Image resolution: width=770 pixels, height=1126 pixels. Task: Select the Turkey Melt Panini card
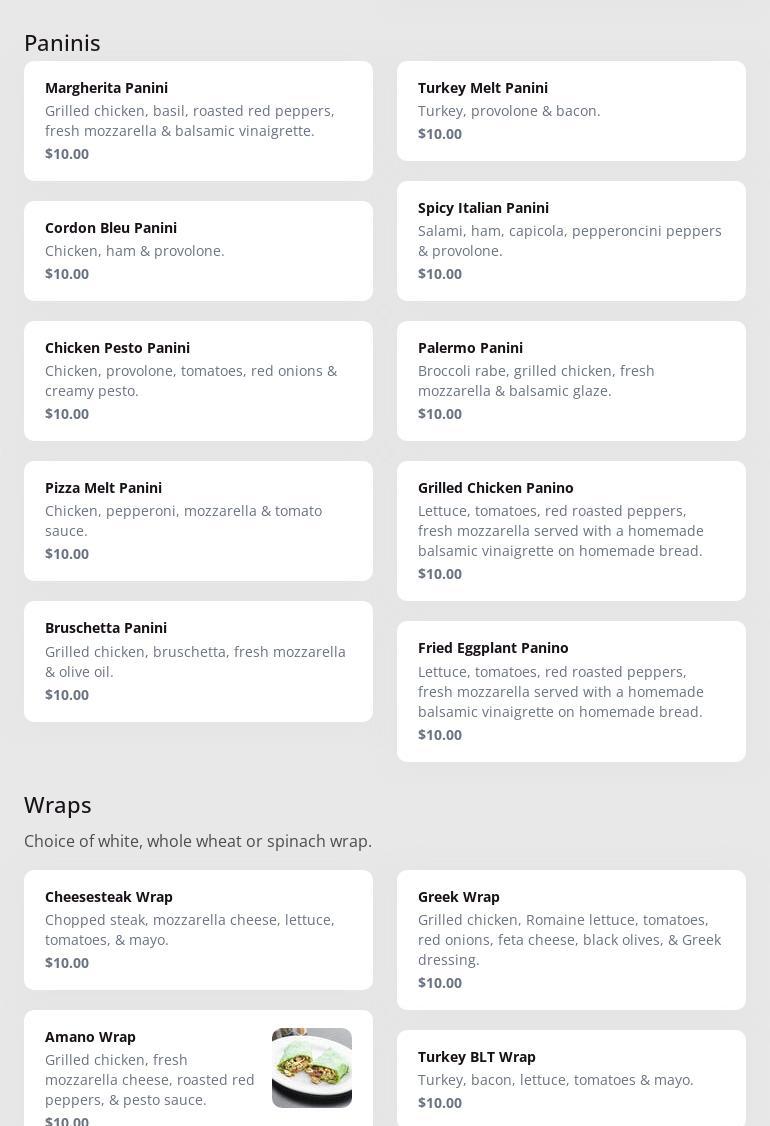[571, 110]
